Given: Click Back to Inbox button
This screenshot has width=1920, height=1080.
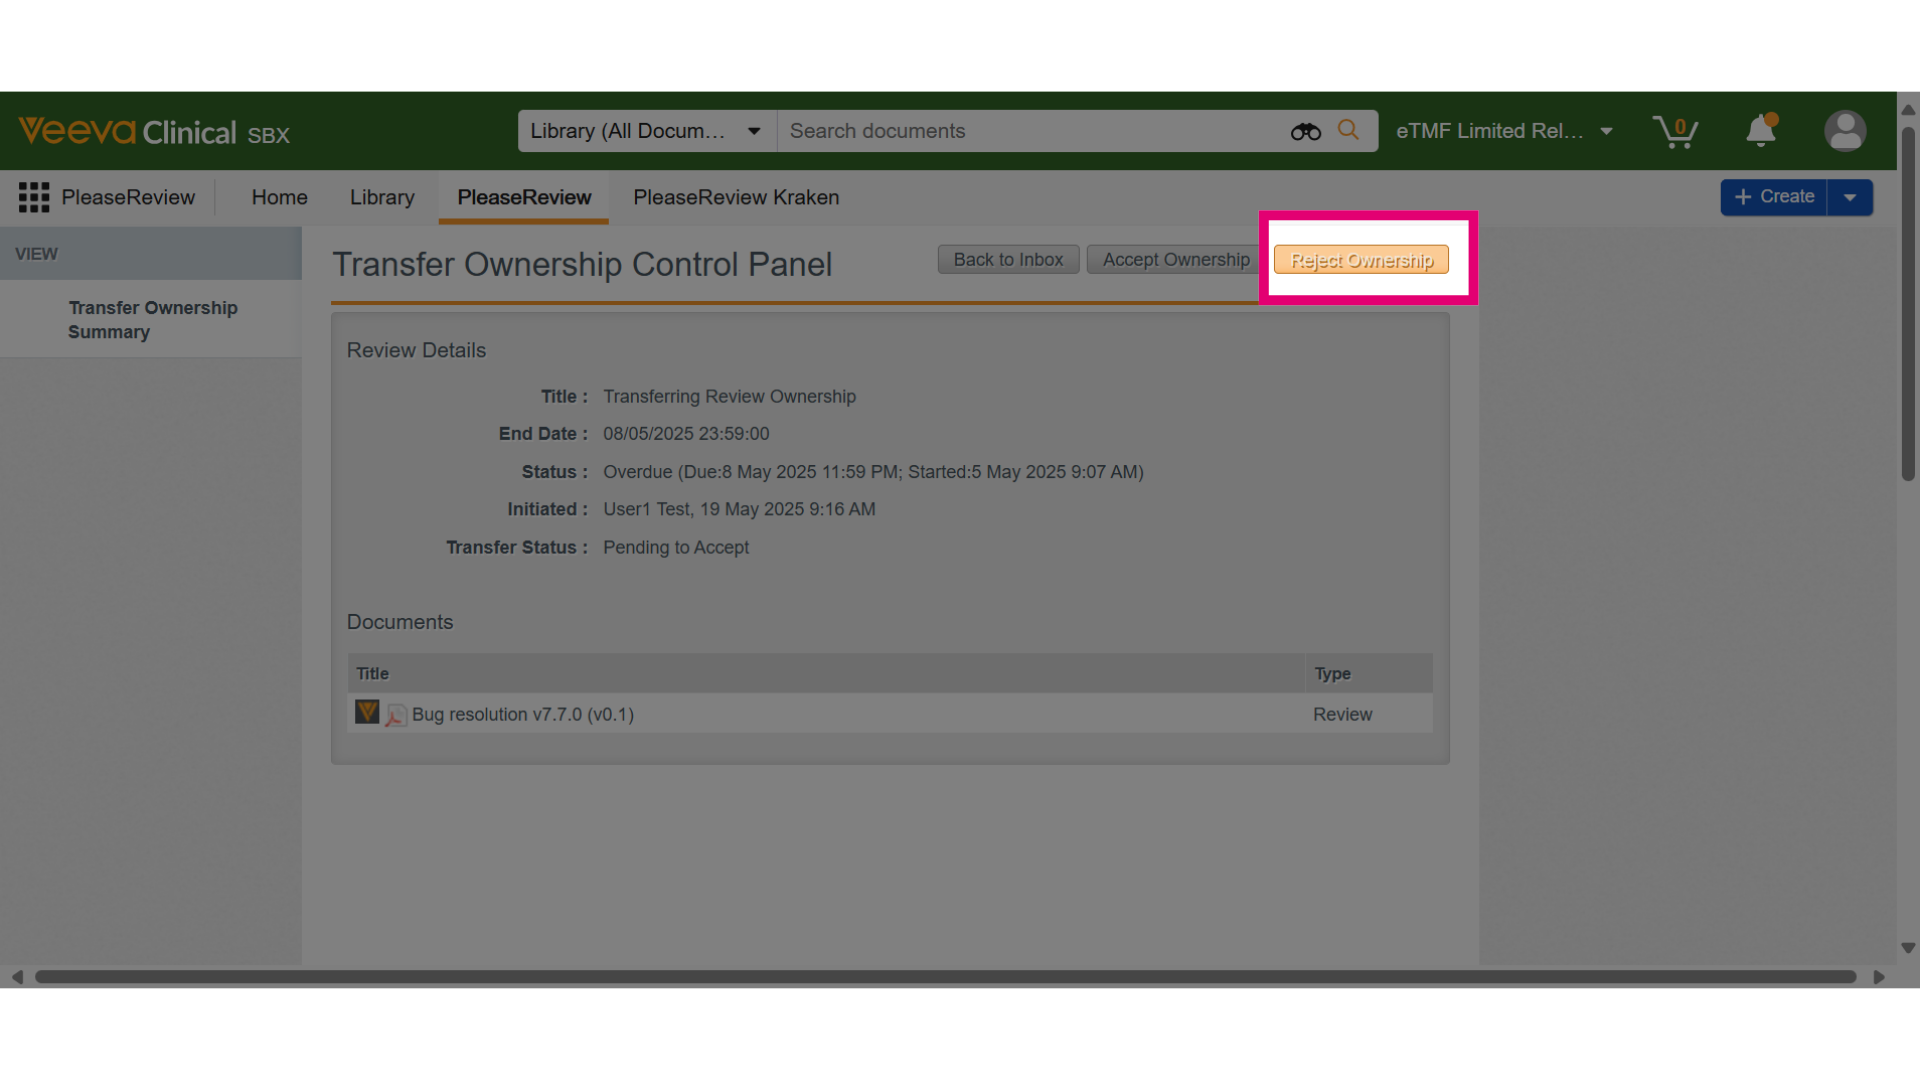Looking at the screenshot, I should (1008, 260).
